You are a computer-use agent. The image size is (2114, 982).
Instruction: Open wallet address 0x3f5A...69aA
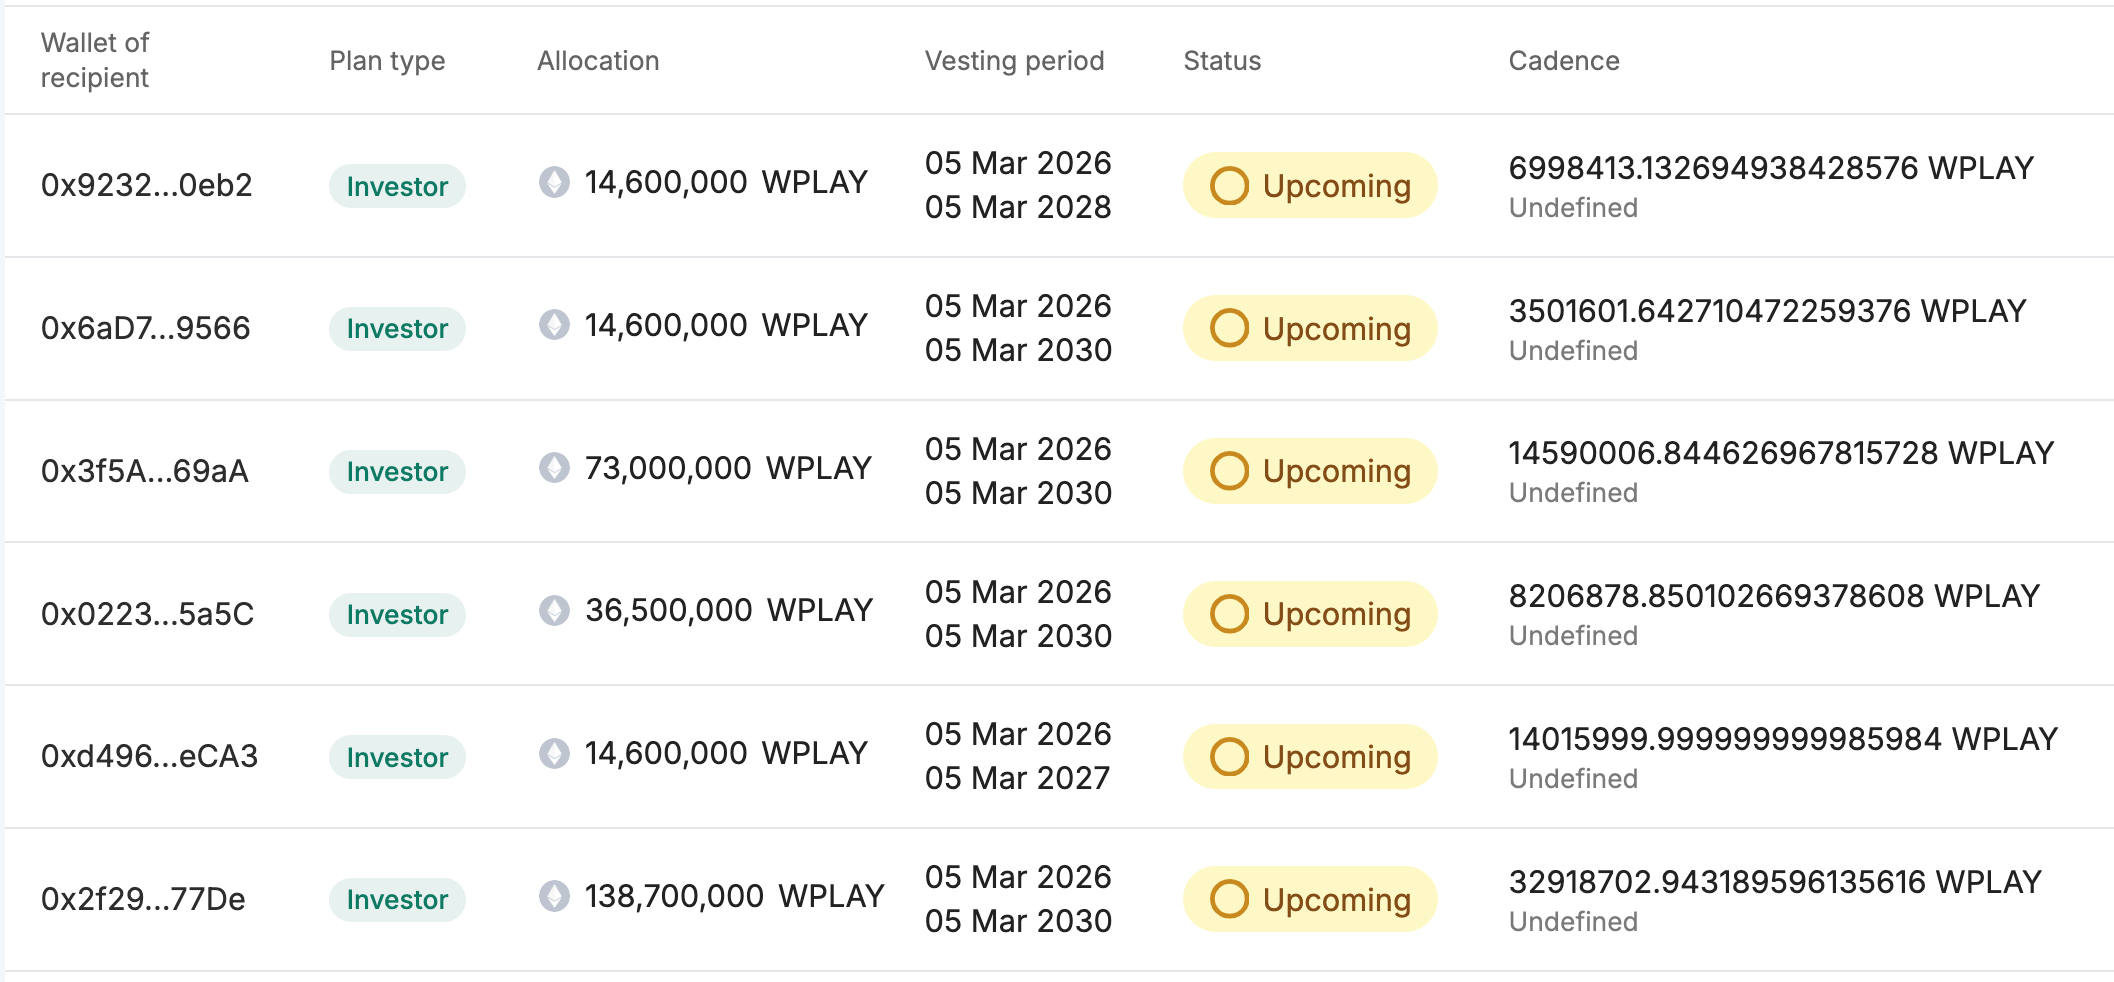[x=144, y=471]
